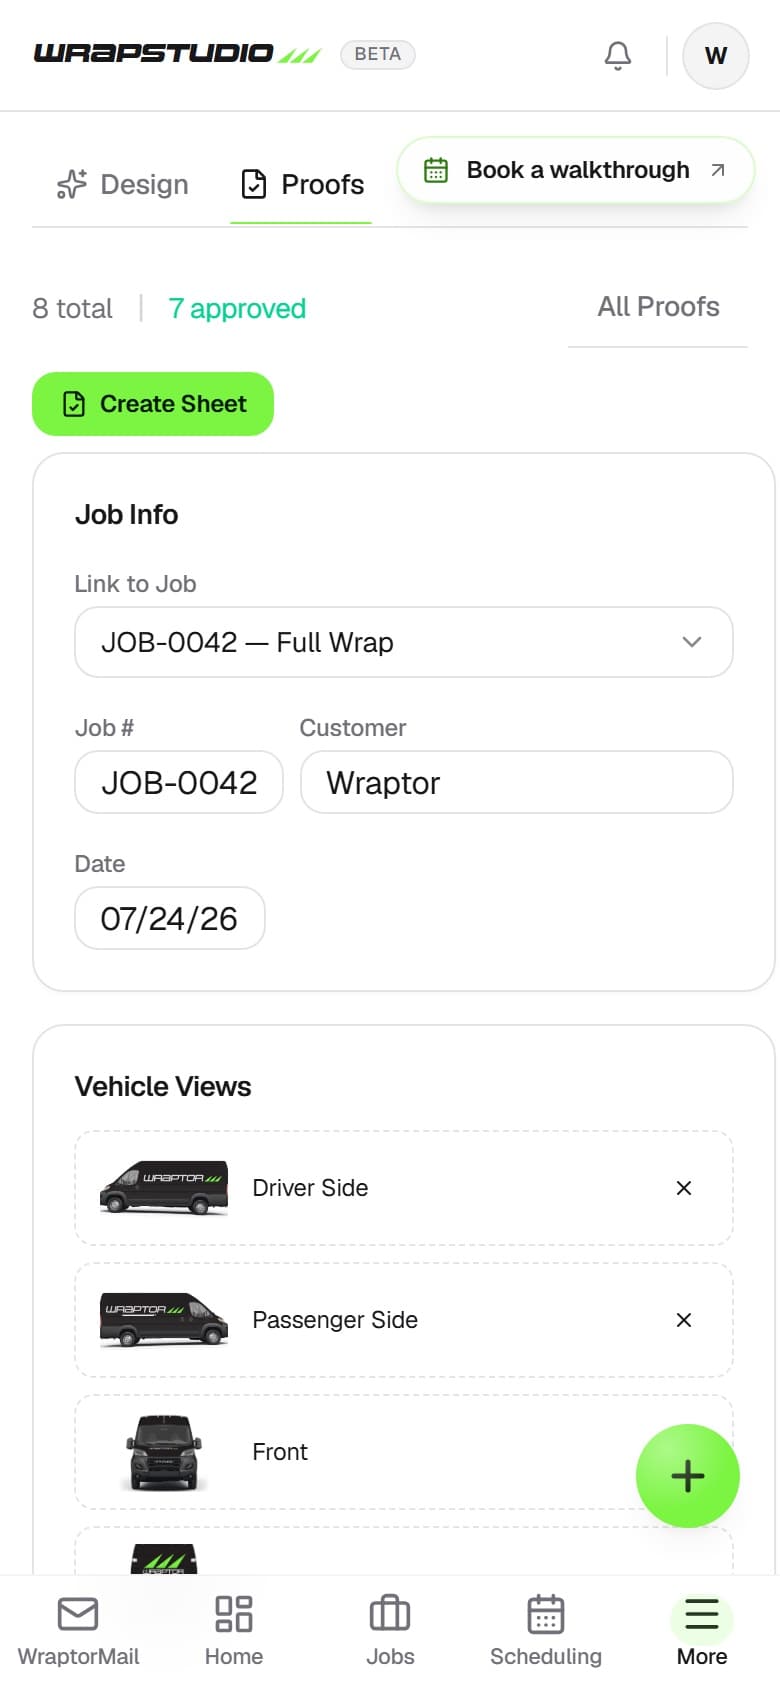Click the calendar icon in Book a walkthrough
This screenshot has width=780, height=1688.
pos(436,170)
